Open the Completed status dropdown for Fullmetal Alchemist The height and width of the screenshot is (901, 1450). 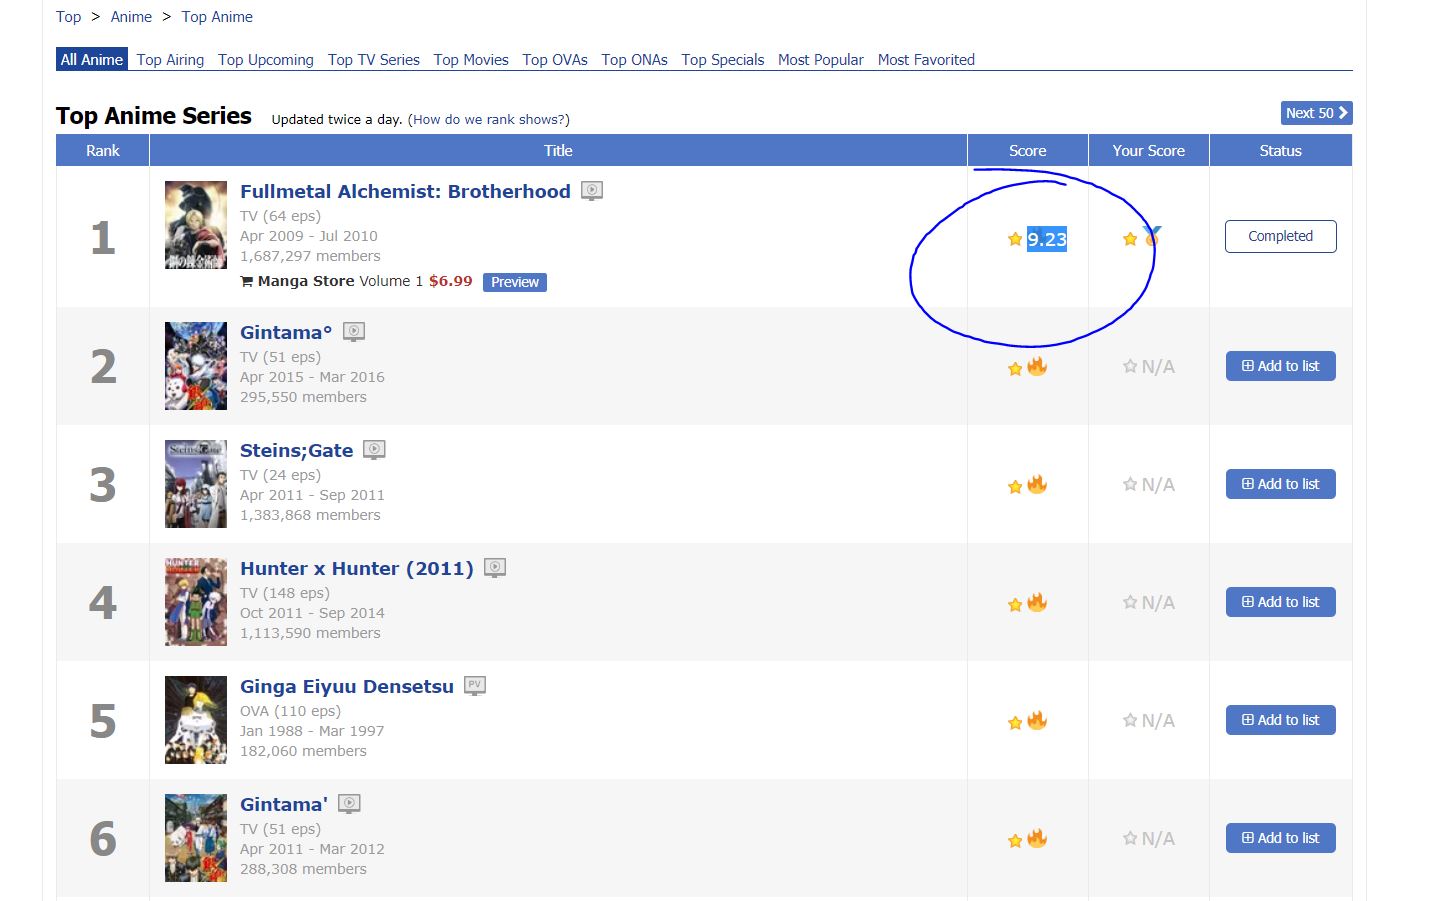point(1280,236)
